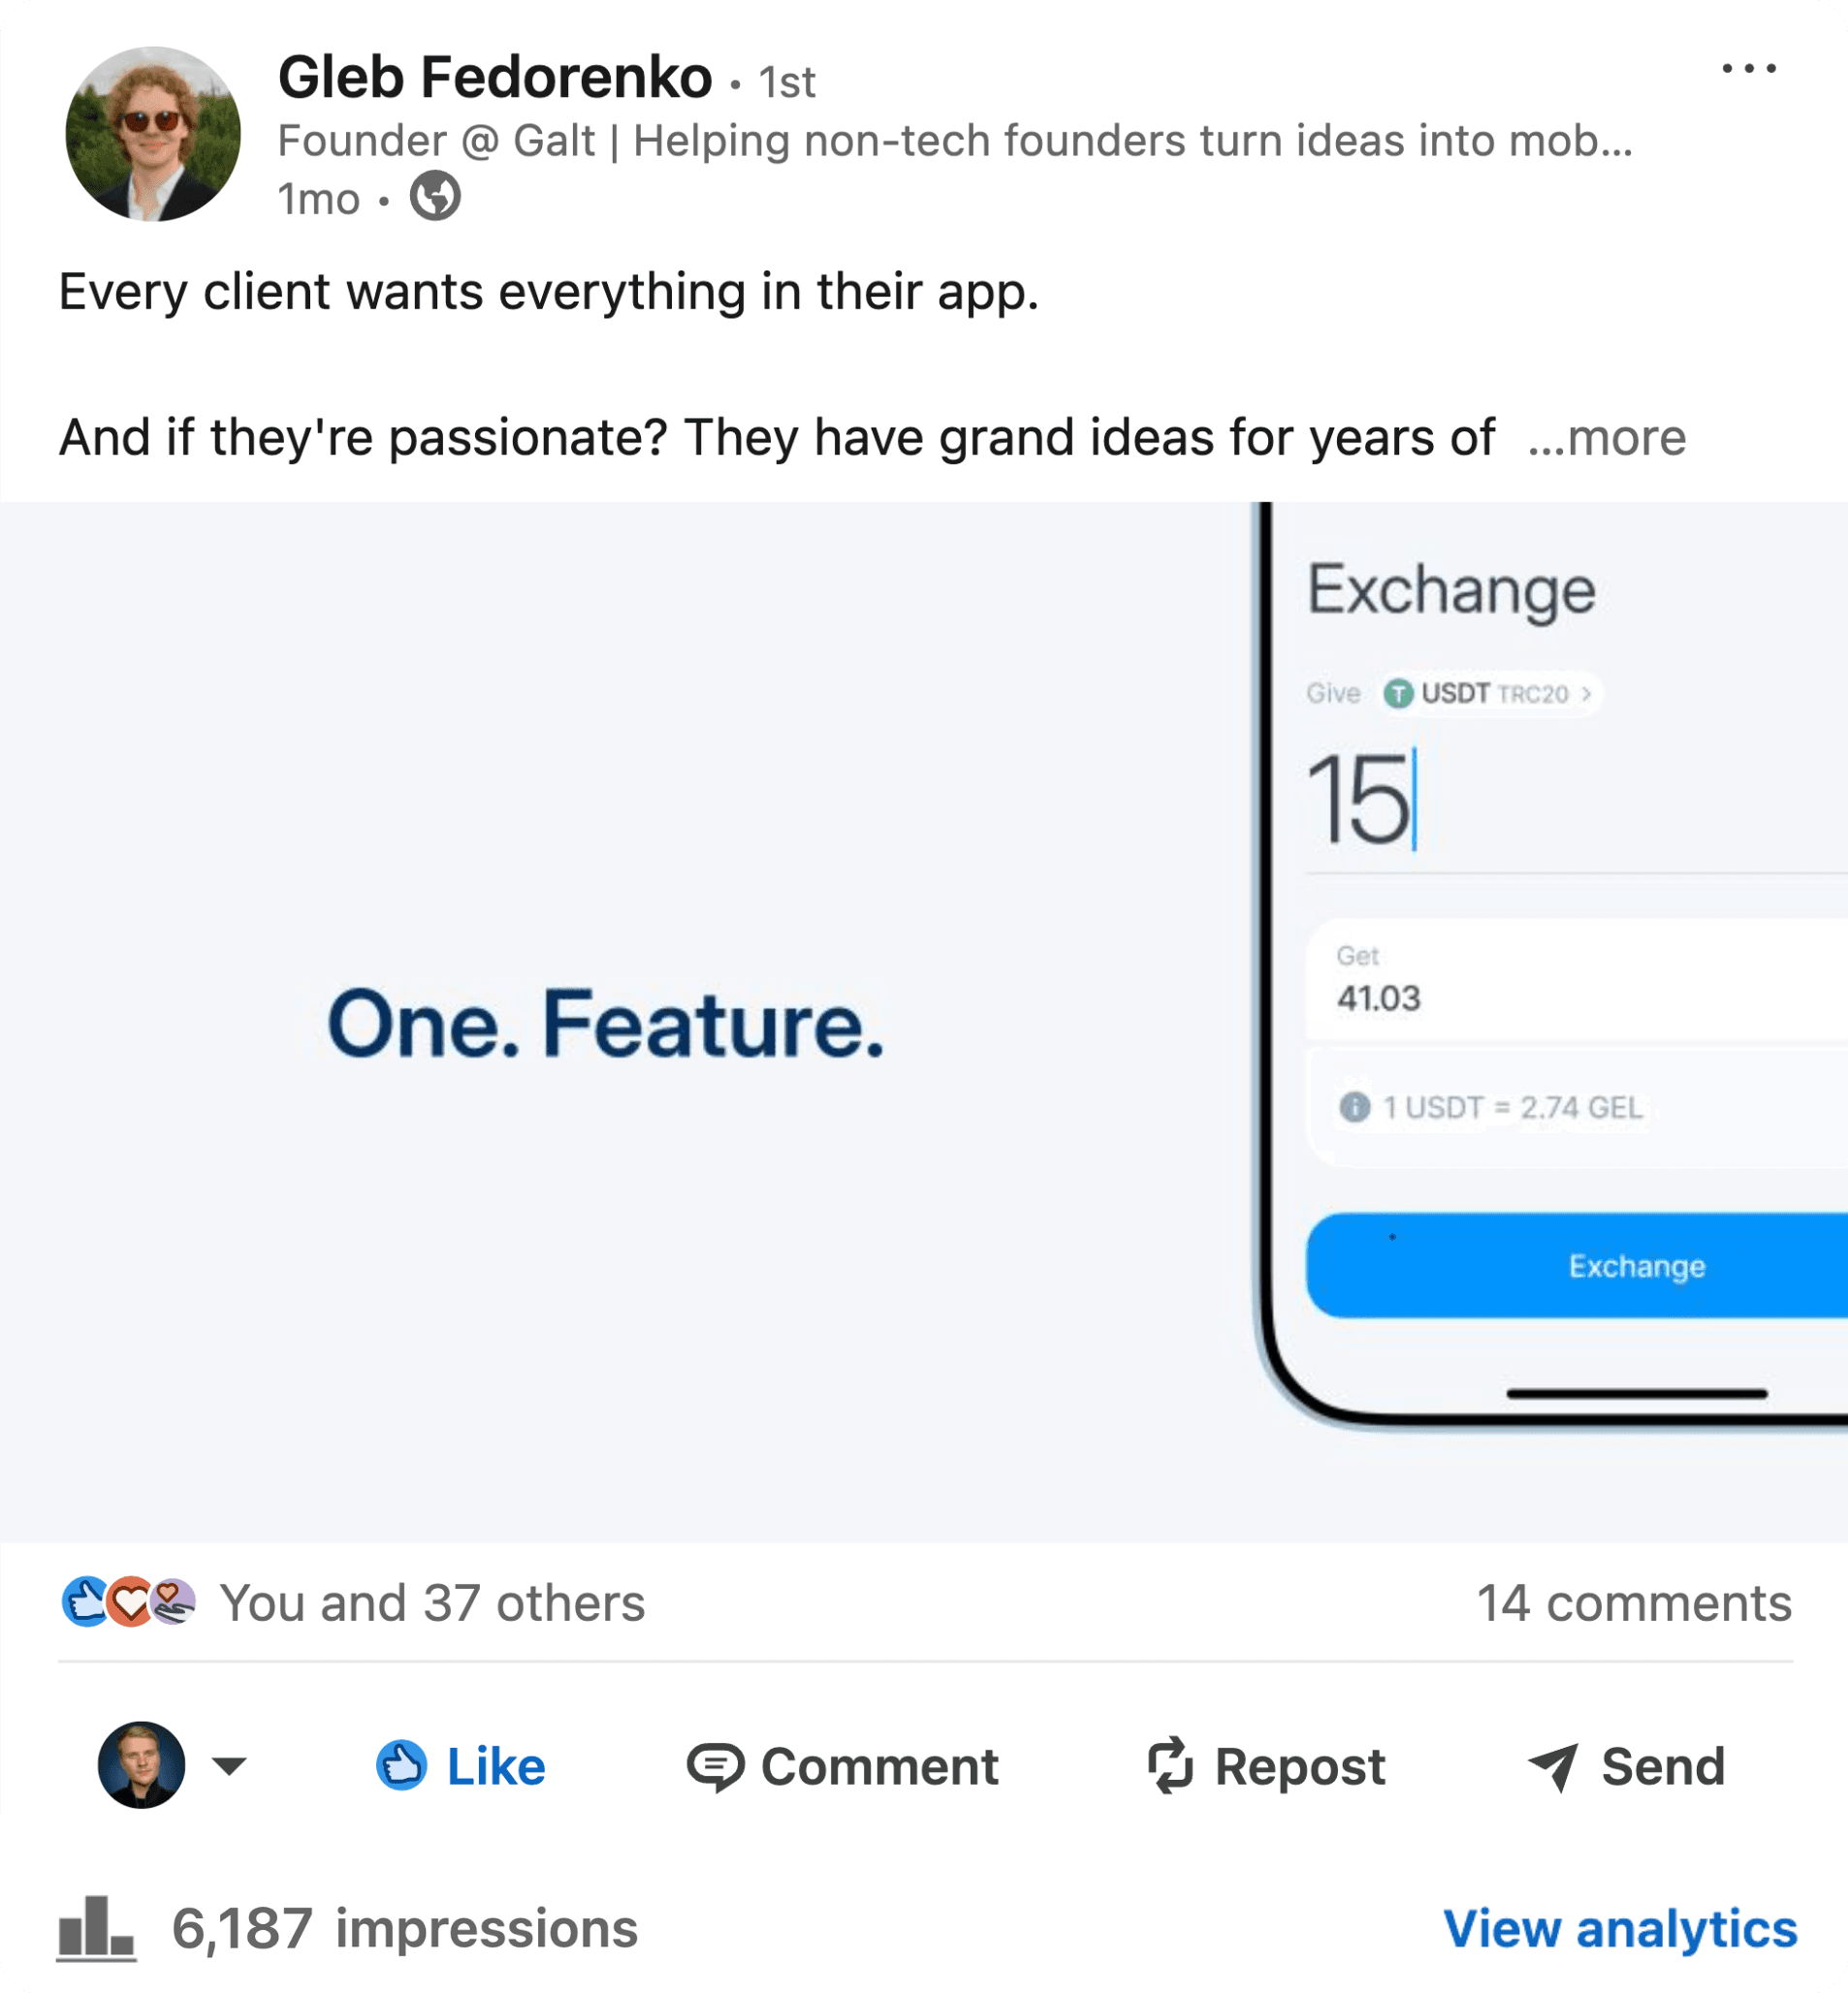Click the heart reaction icon under the post
This screenshot has height=1993, width=1848.
(131, 1602)
